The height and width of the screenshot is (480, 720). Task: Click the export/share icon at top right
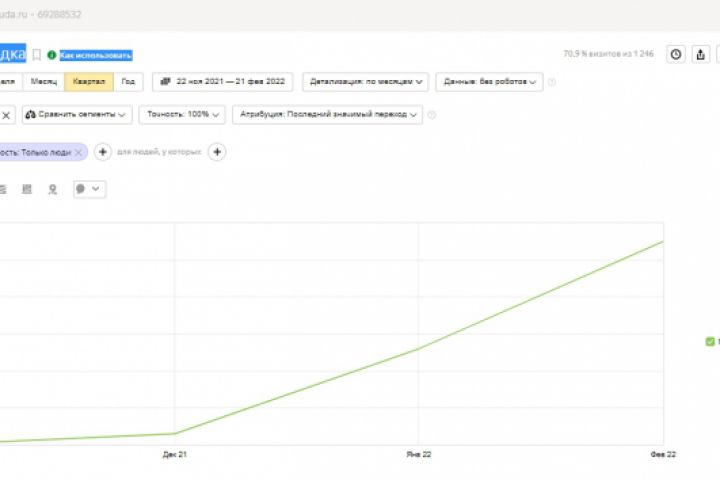click(x=701, y=55)
